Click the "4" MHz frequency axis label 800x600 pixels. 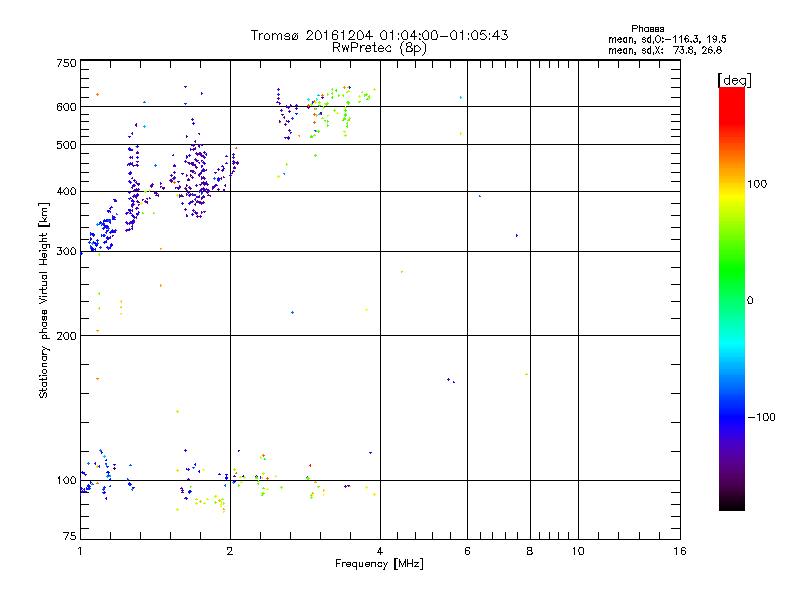(x=380, y=551)
